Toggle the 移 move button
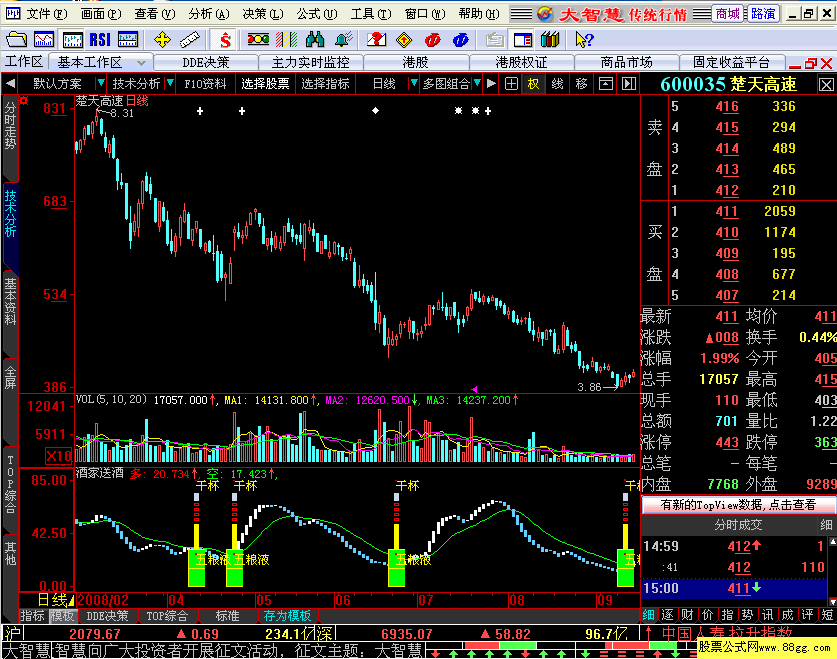Viewport: 837px width, 659px height. click(581, 84)
